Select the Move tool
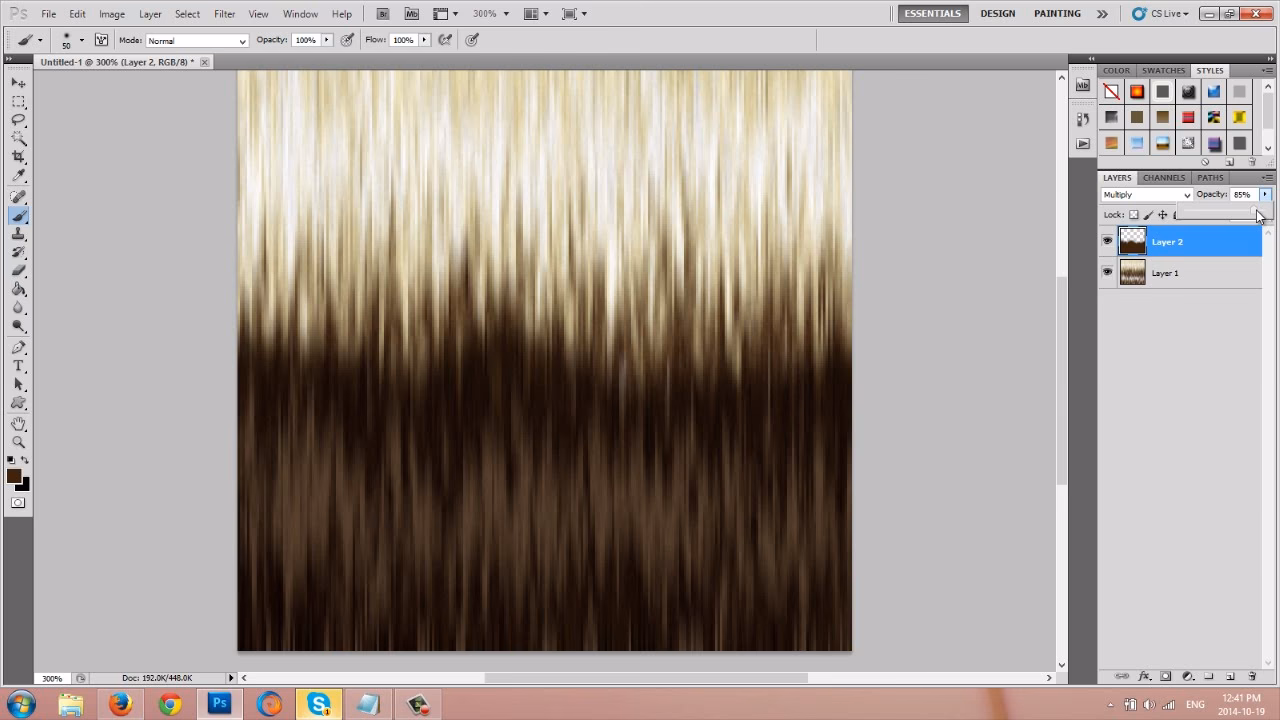1280x720 pixels. coord(18,83)
